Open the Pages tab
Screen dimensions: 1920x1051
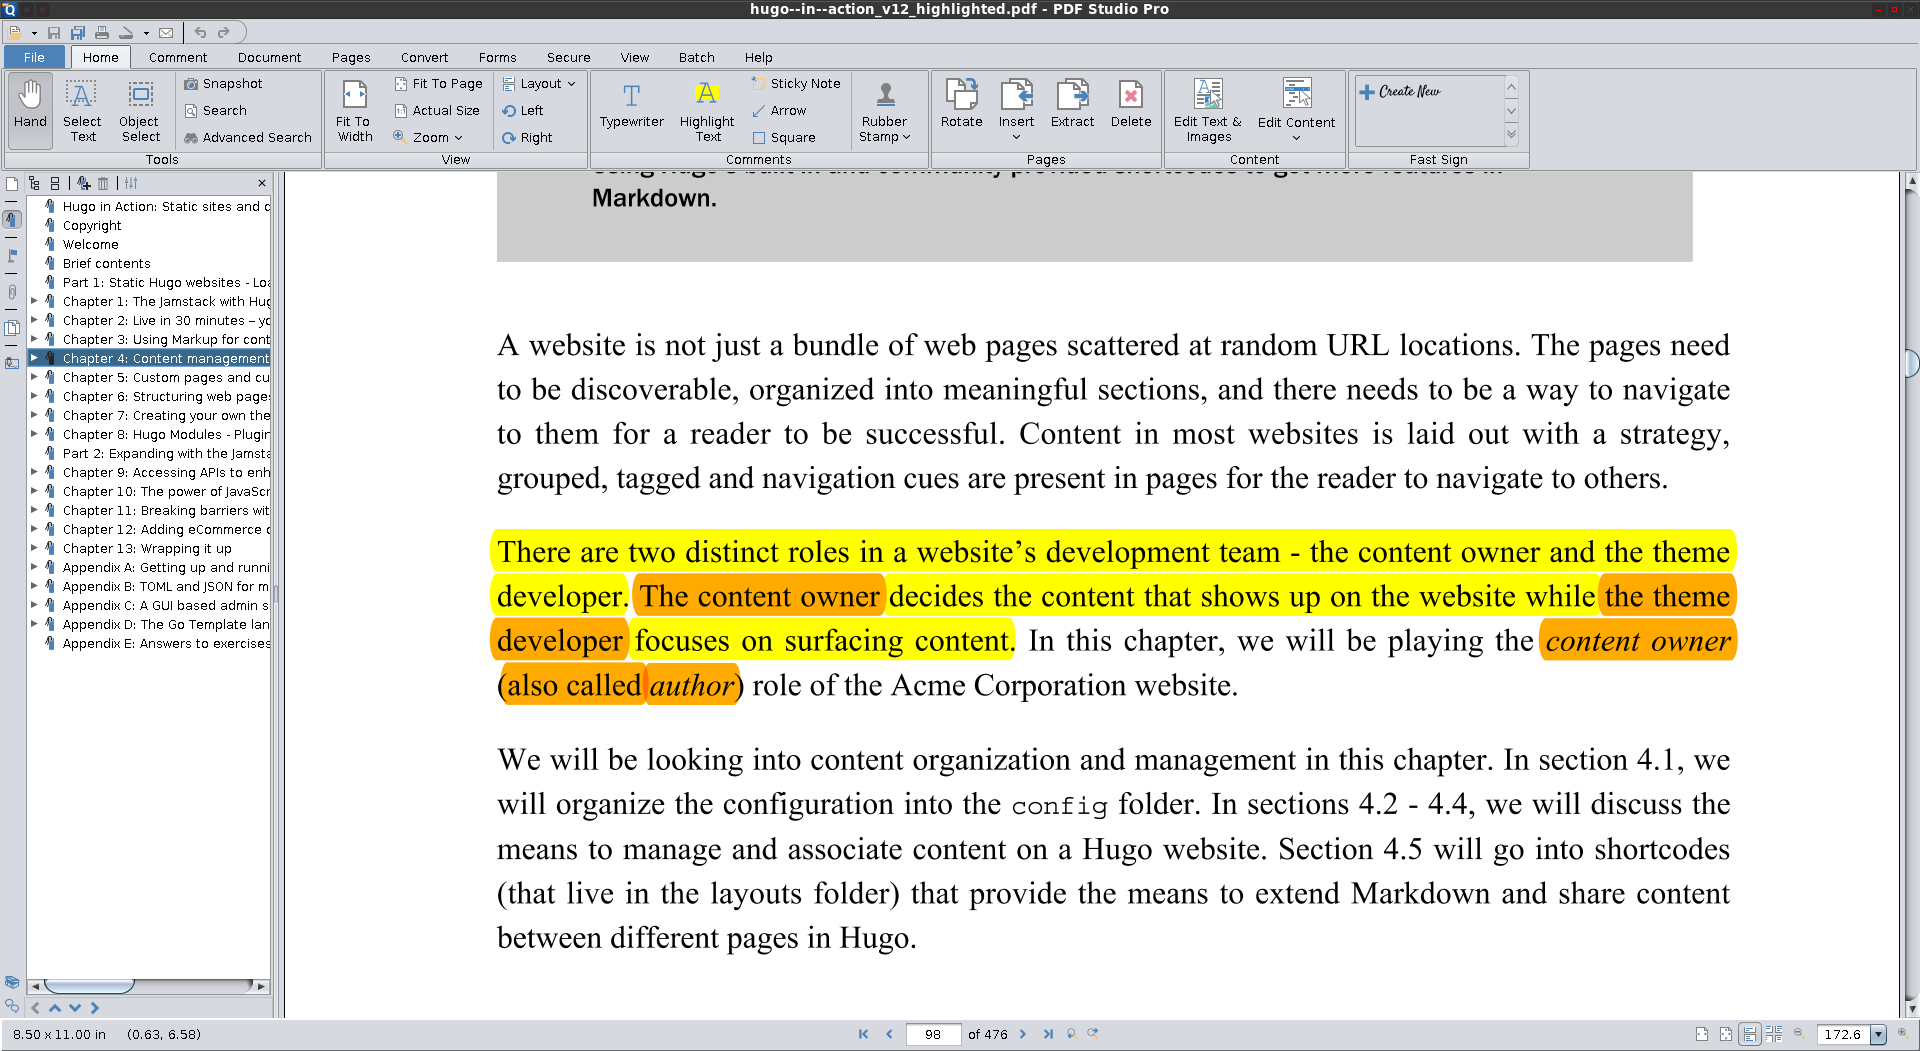tap(351, 57)
